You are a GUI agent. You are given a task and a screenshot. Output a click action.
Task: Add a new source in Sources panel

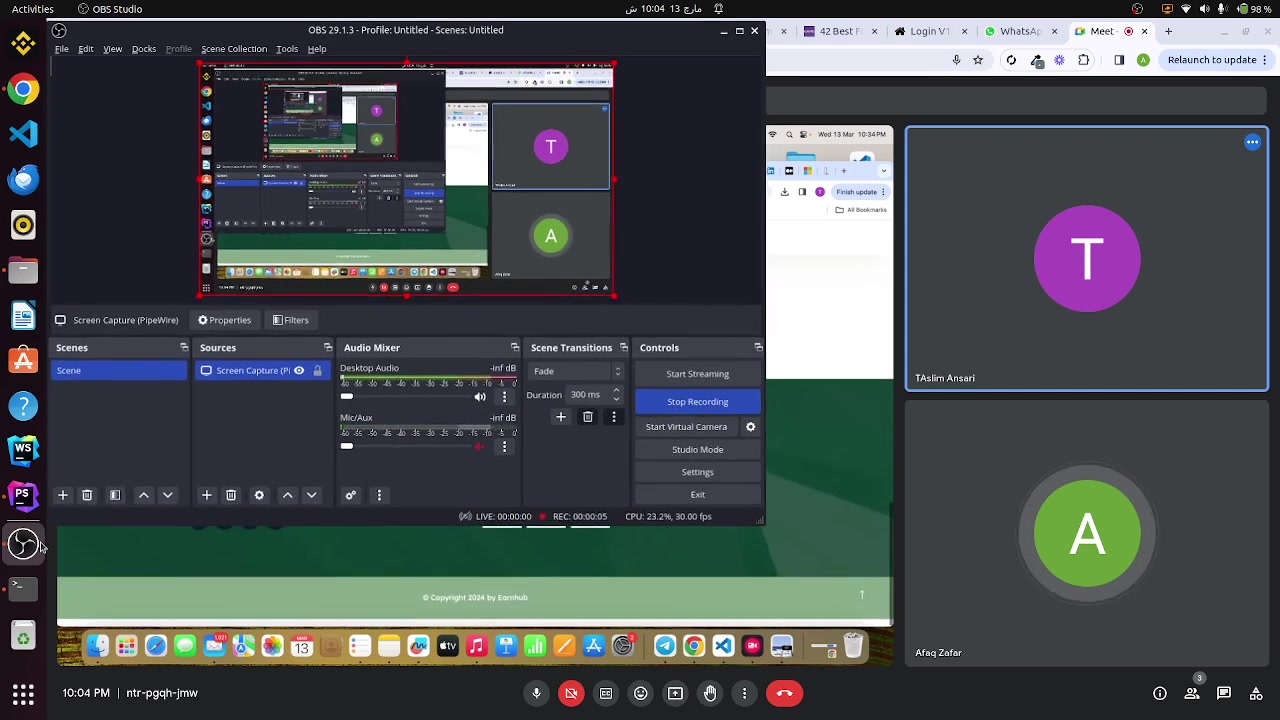pyautogui.click(x=207, y=495)
